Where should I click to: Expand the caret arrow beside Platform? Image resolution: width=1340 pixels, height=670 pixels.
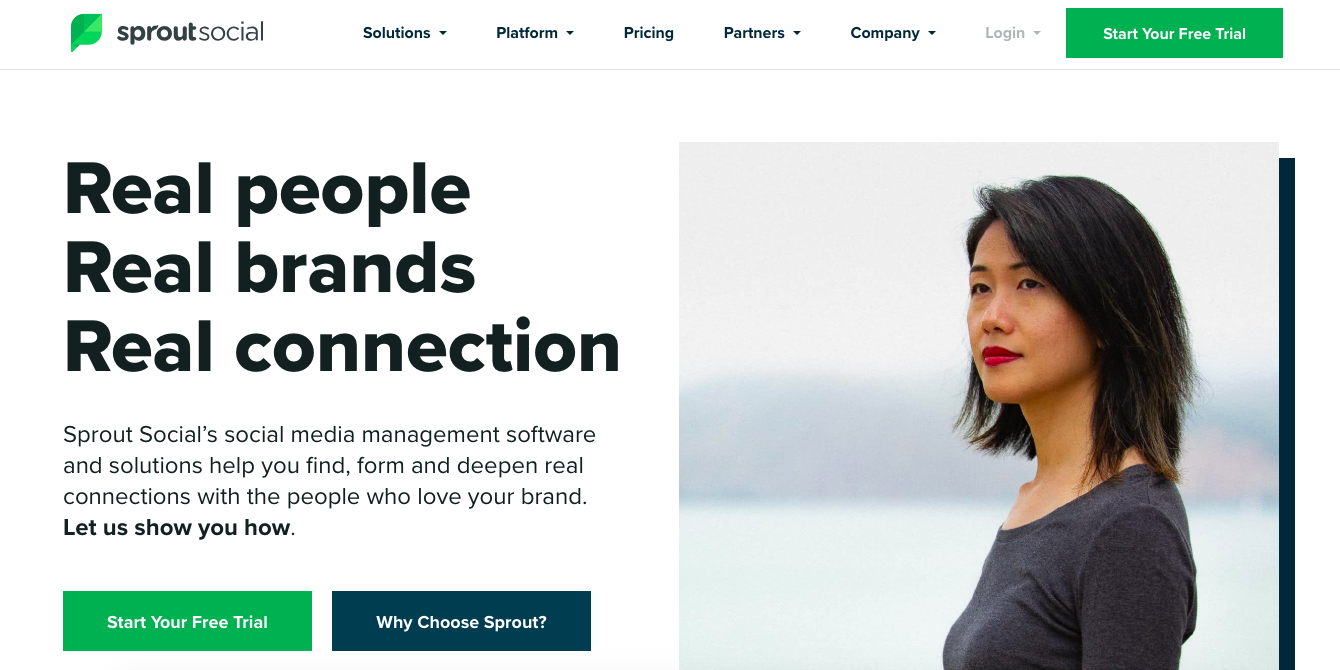(x=570, y=34)
